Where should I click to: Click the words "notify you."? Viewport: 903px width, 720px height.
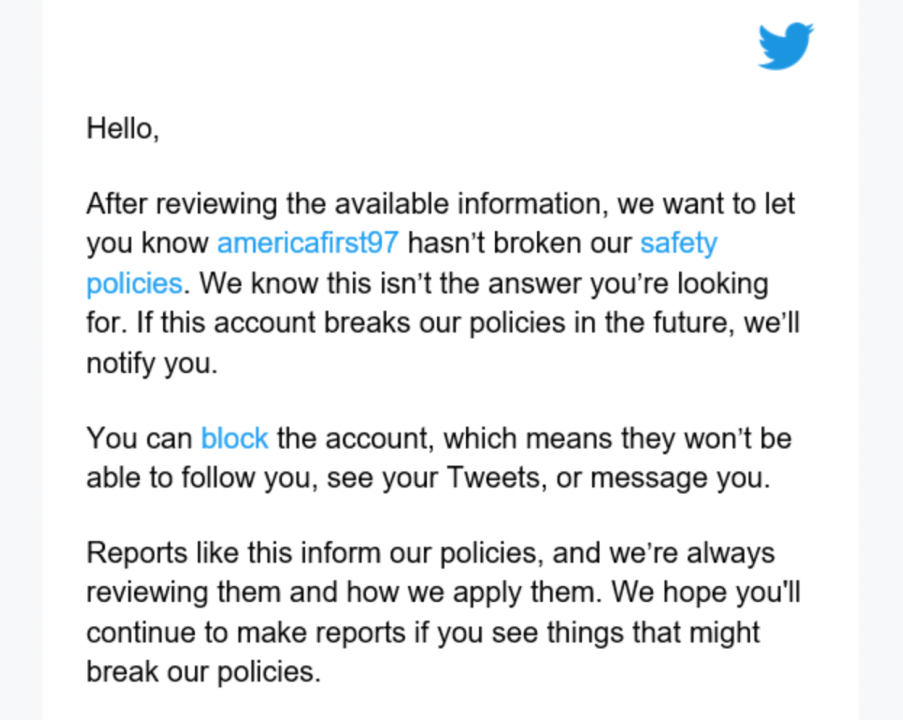[x=151, y=363]
